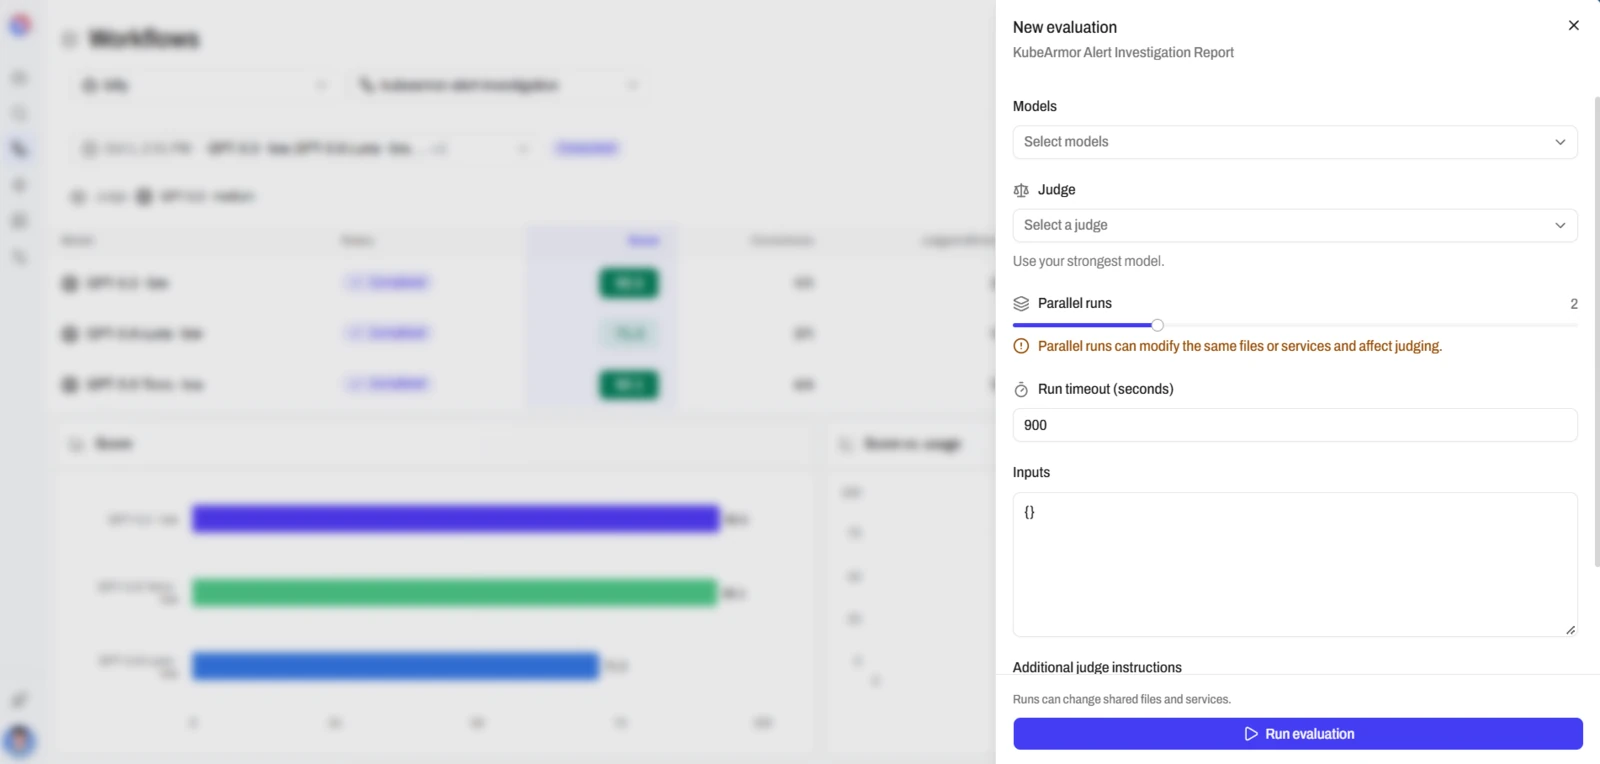Click the Parallel runs slider handle
Viewport: 1600px width, 764px height.
point(1157,325)
